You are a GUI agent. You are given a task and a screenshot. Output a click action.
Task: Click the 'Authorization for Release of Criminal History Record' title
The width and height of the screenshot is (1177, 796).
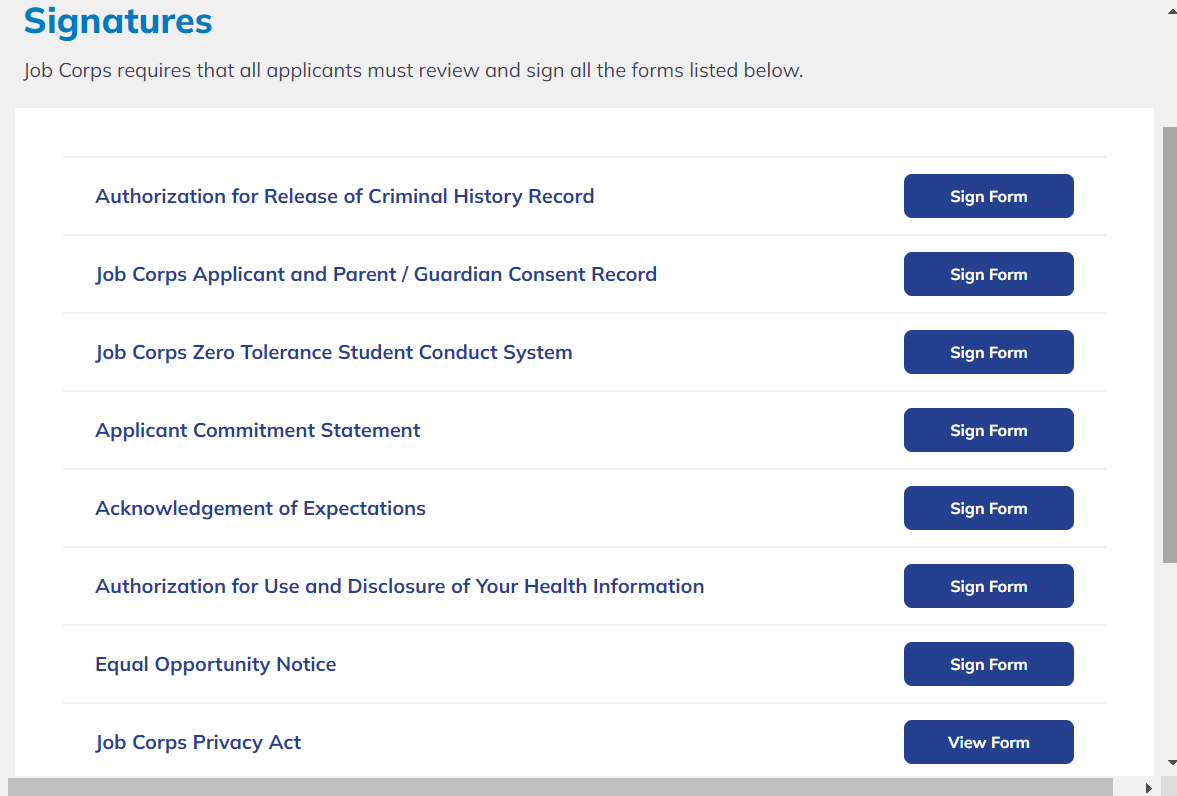[344, 196]
